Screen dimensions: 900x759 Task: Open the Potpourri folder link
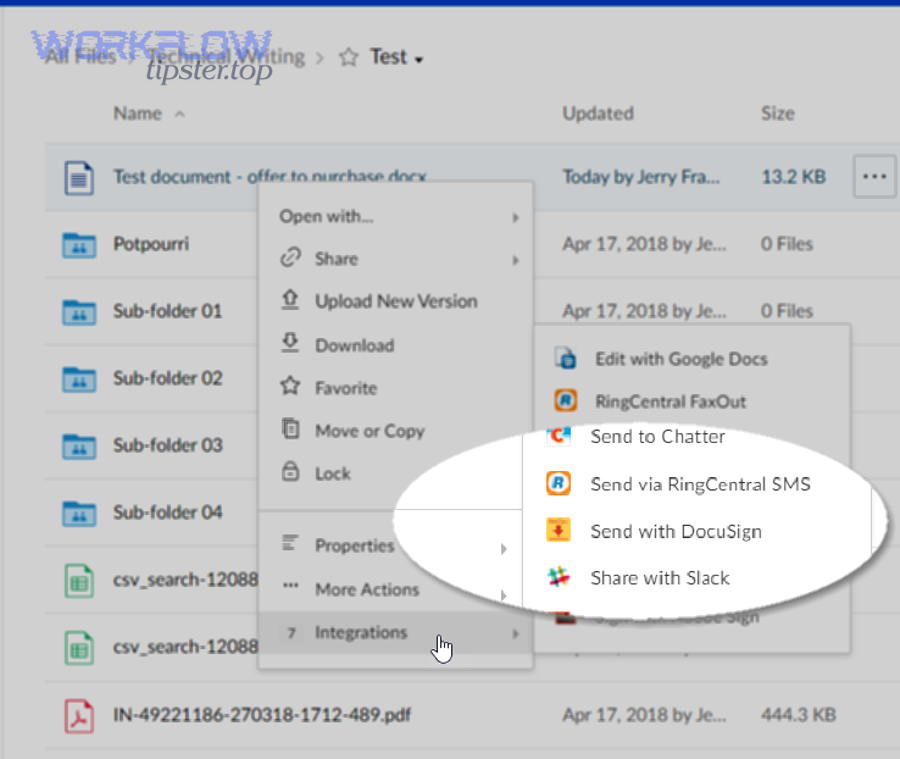(x=151, y=244)
